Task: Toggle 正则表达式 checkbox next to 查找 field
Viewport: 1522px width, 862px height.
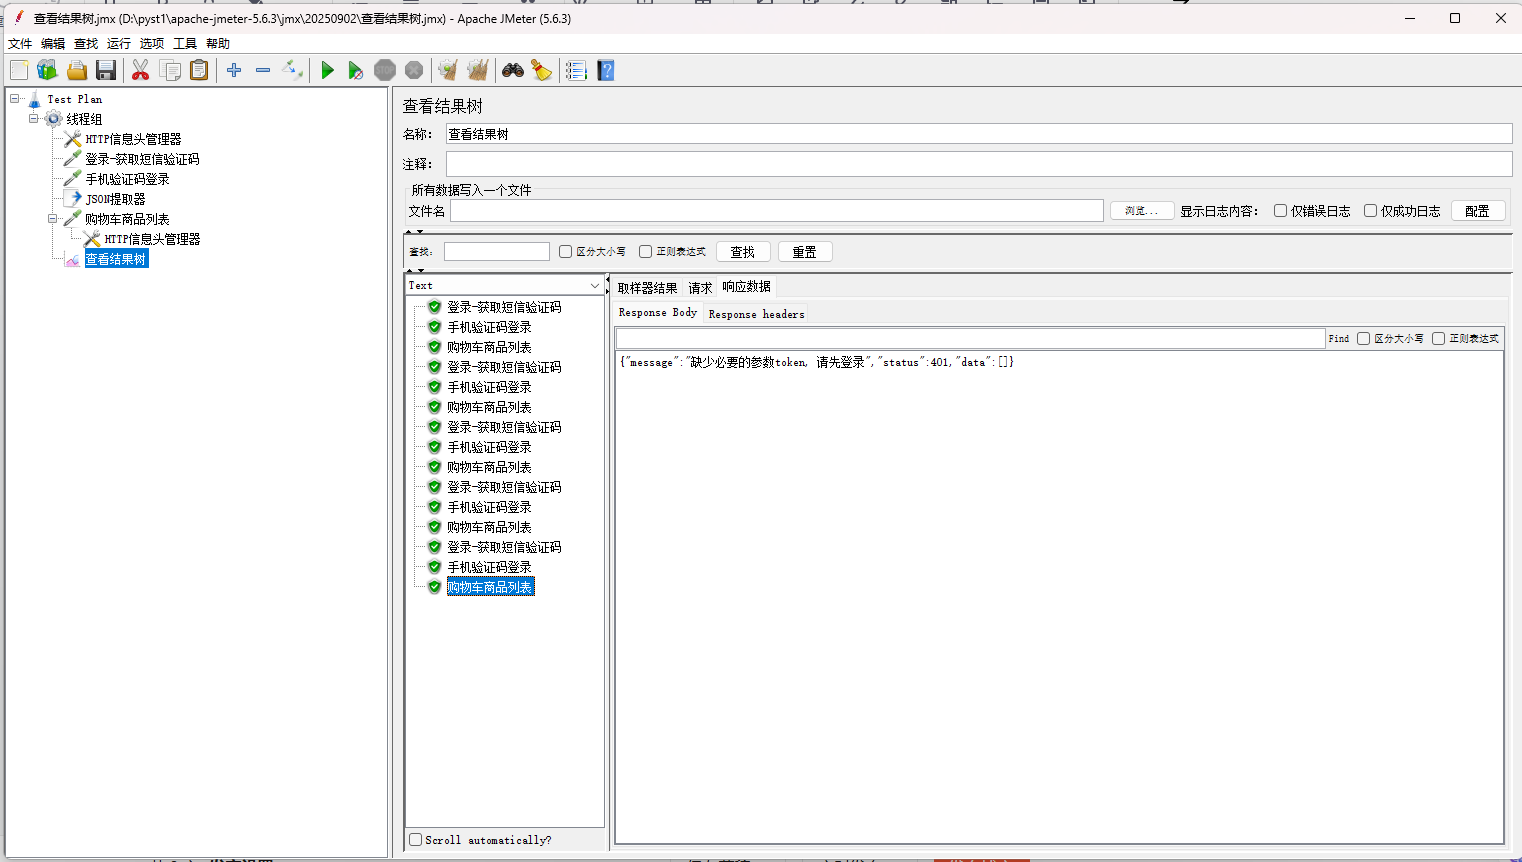Action: click(645, 252)
